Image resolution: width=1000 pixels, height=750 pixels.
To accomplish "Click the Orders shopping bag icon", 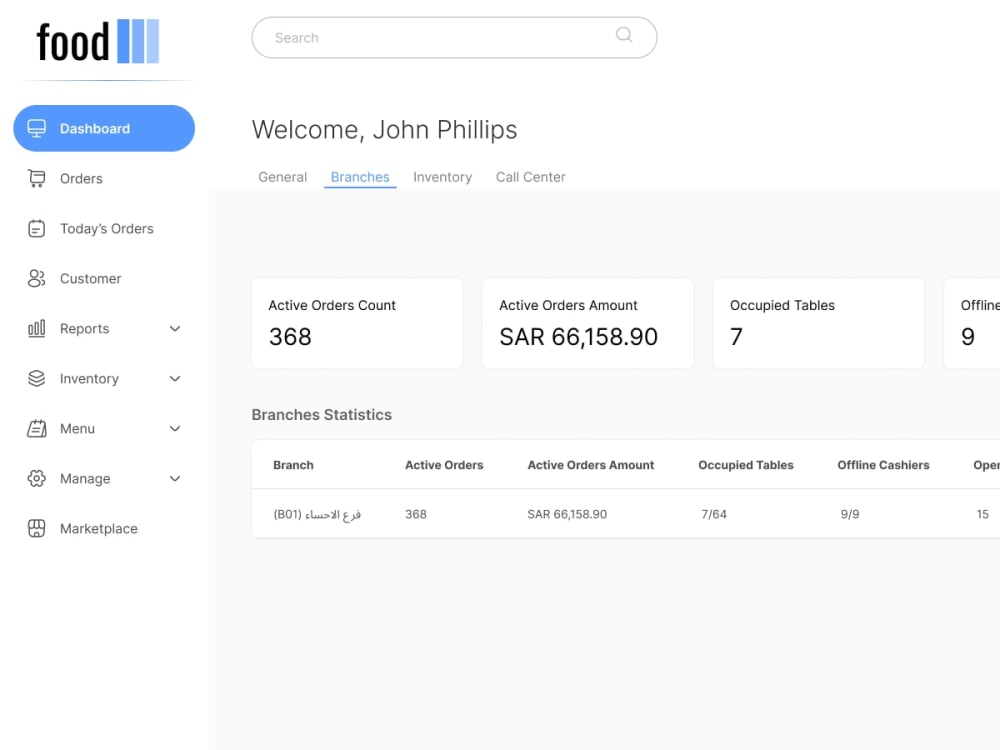I will coord(37,178).
